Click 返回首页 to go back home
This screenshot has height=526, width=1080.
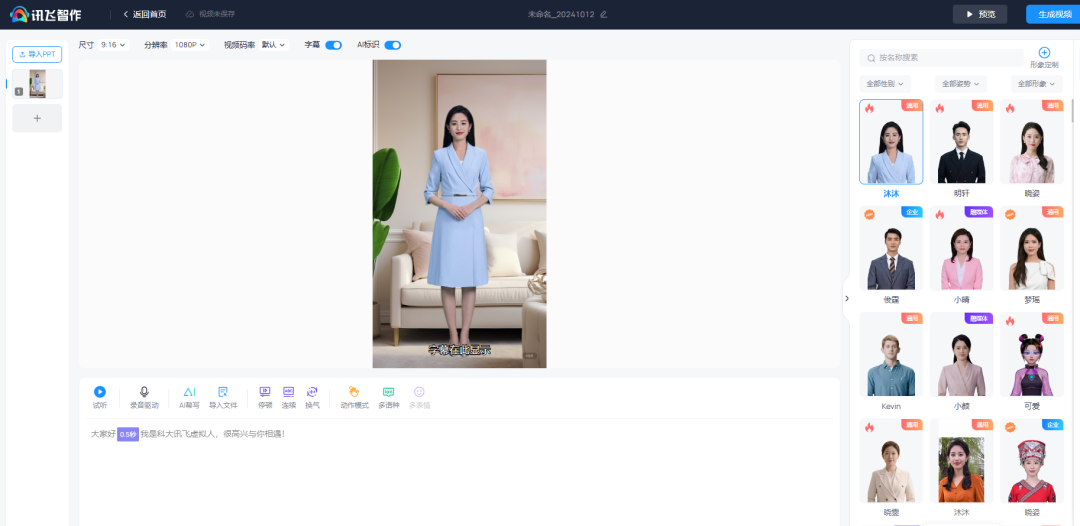pos(145,14)
